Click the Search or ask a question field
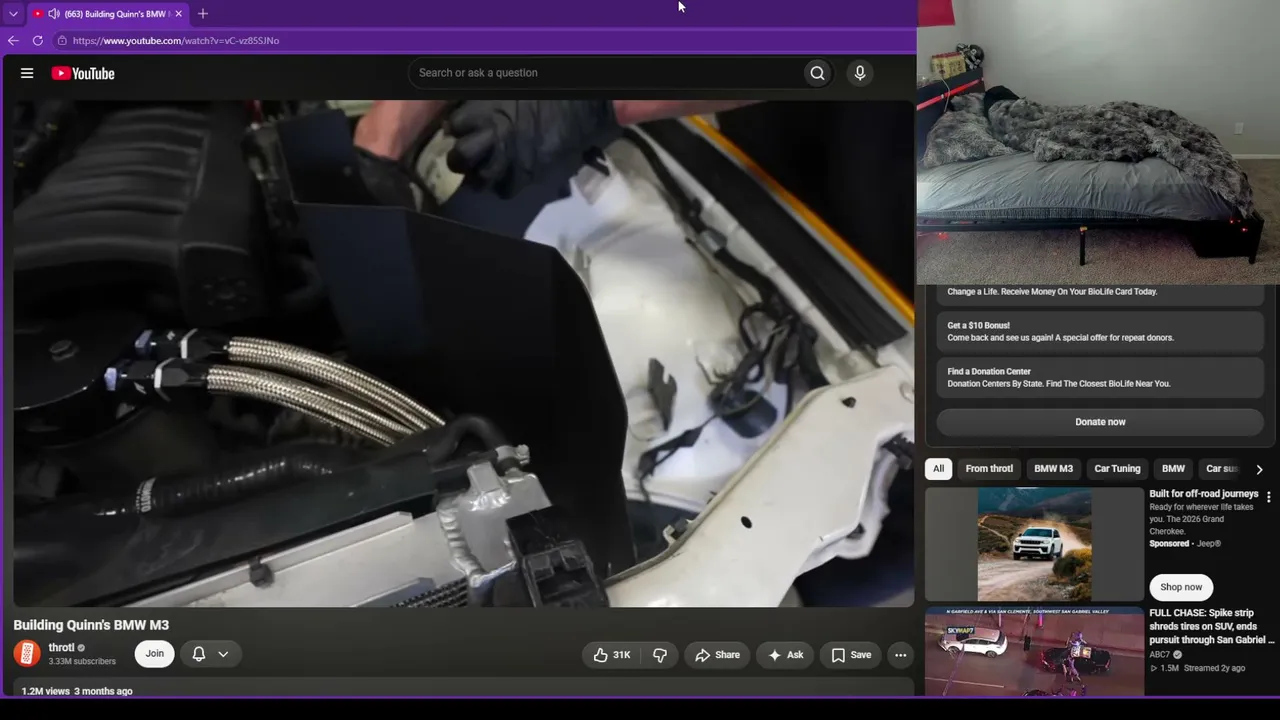This screenshot has width=1280, height=720. [605, 73]
